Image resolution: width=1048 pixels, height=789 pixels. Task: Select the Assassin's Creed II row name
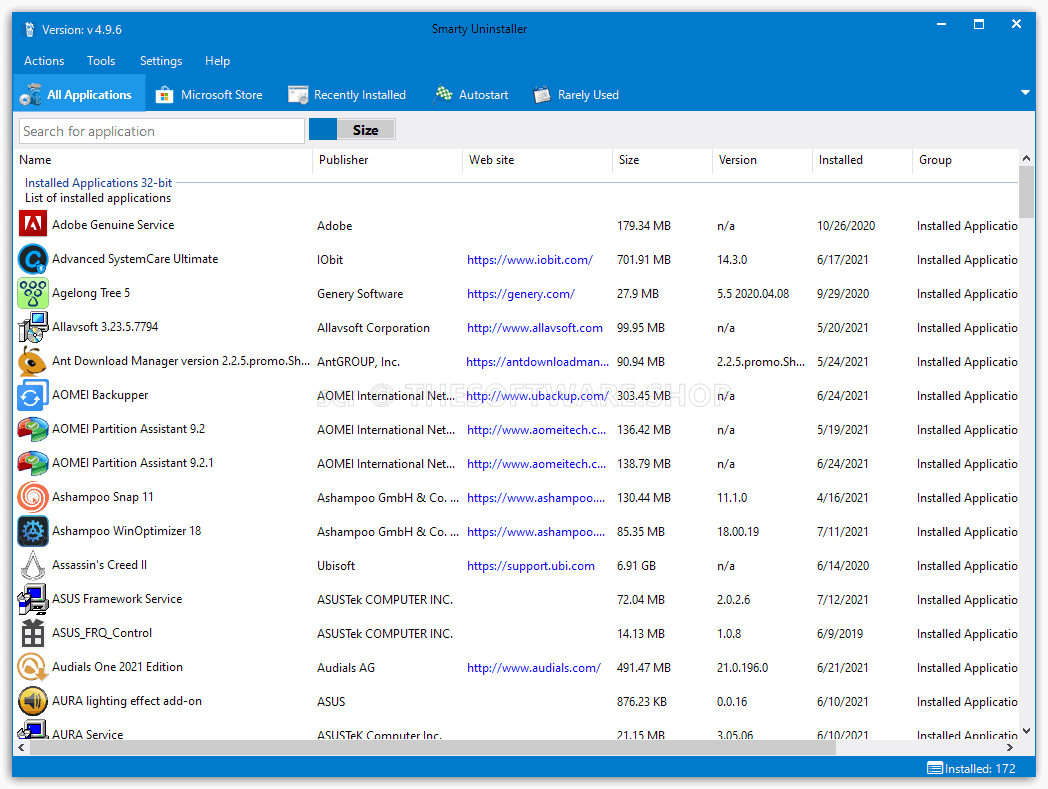tap(100, 565)
